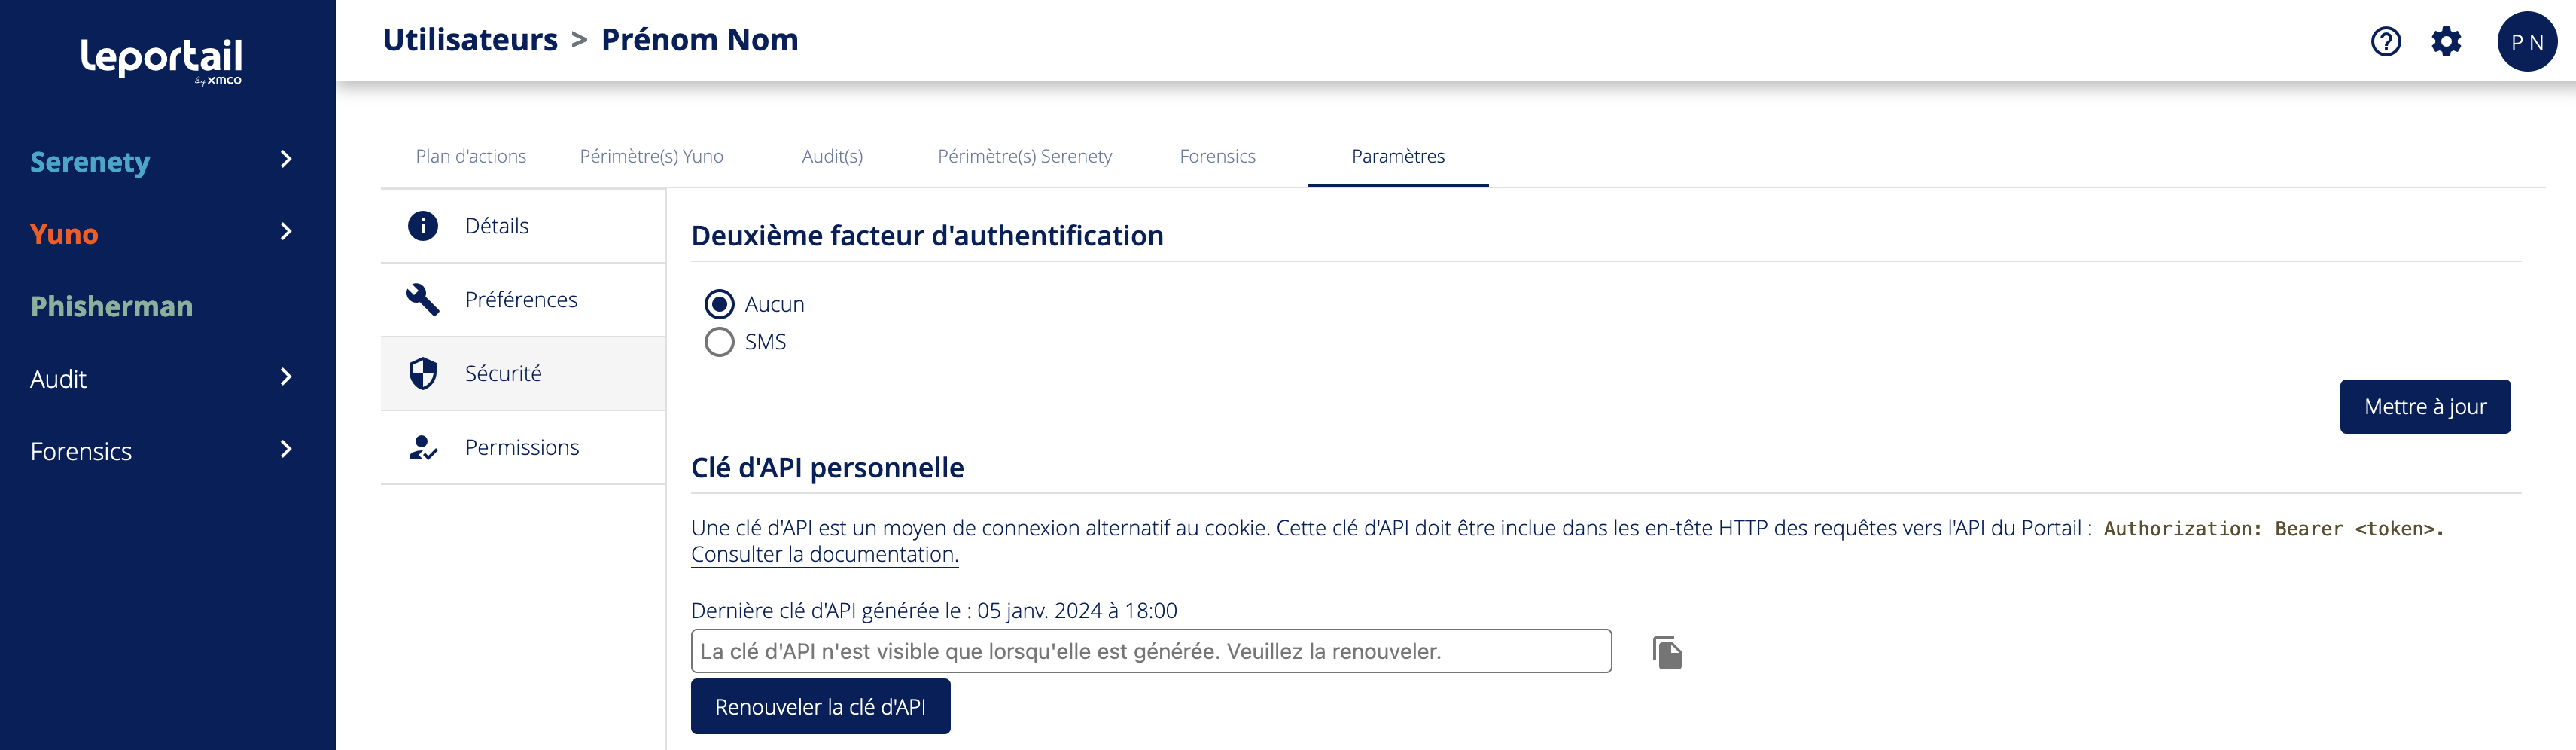Screen dimensions: 2576x750
Task: Click the Mettre à jour button
Action: coord(2424,407)
